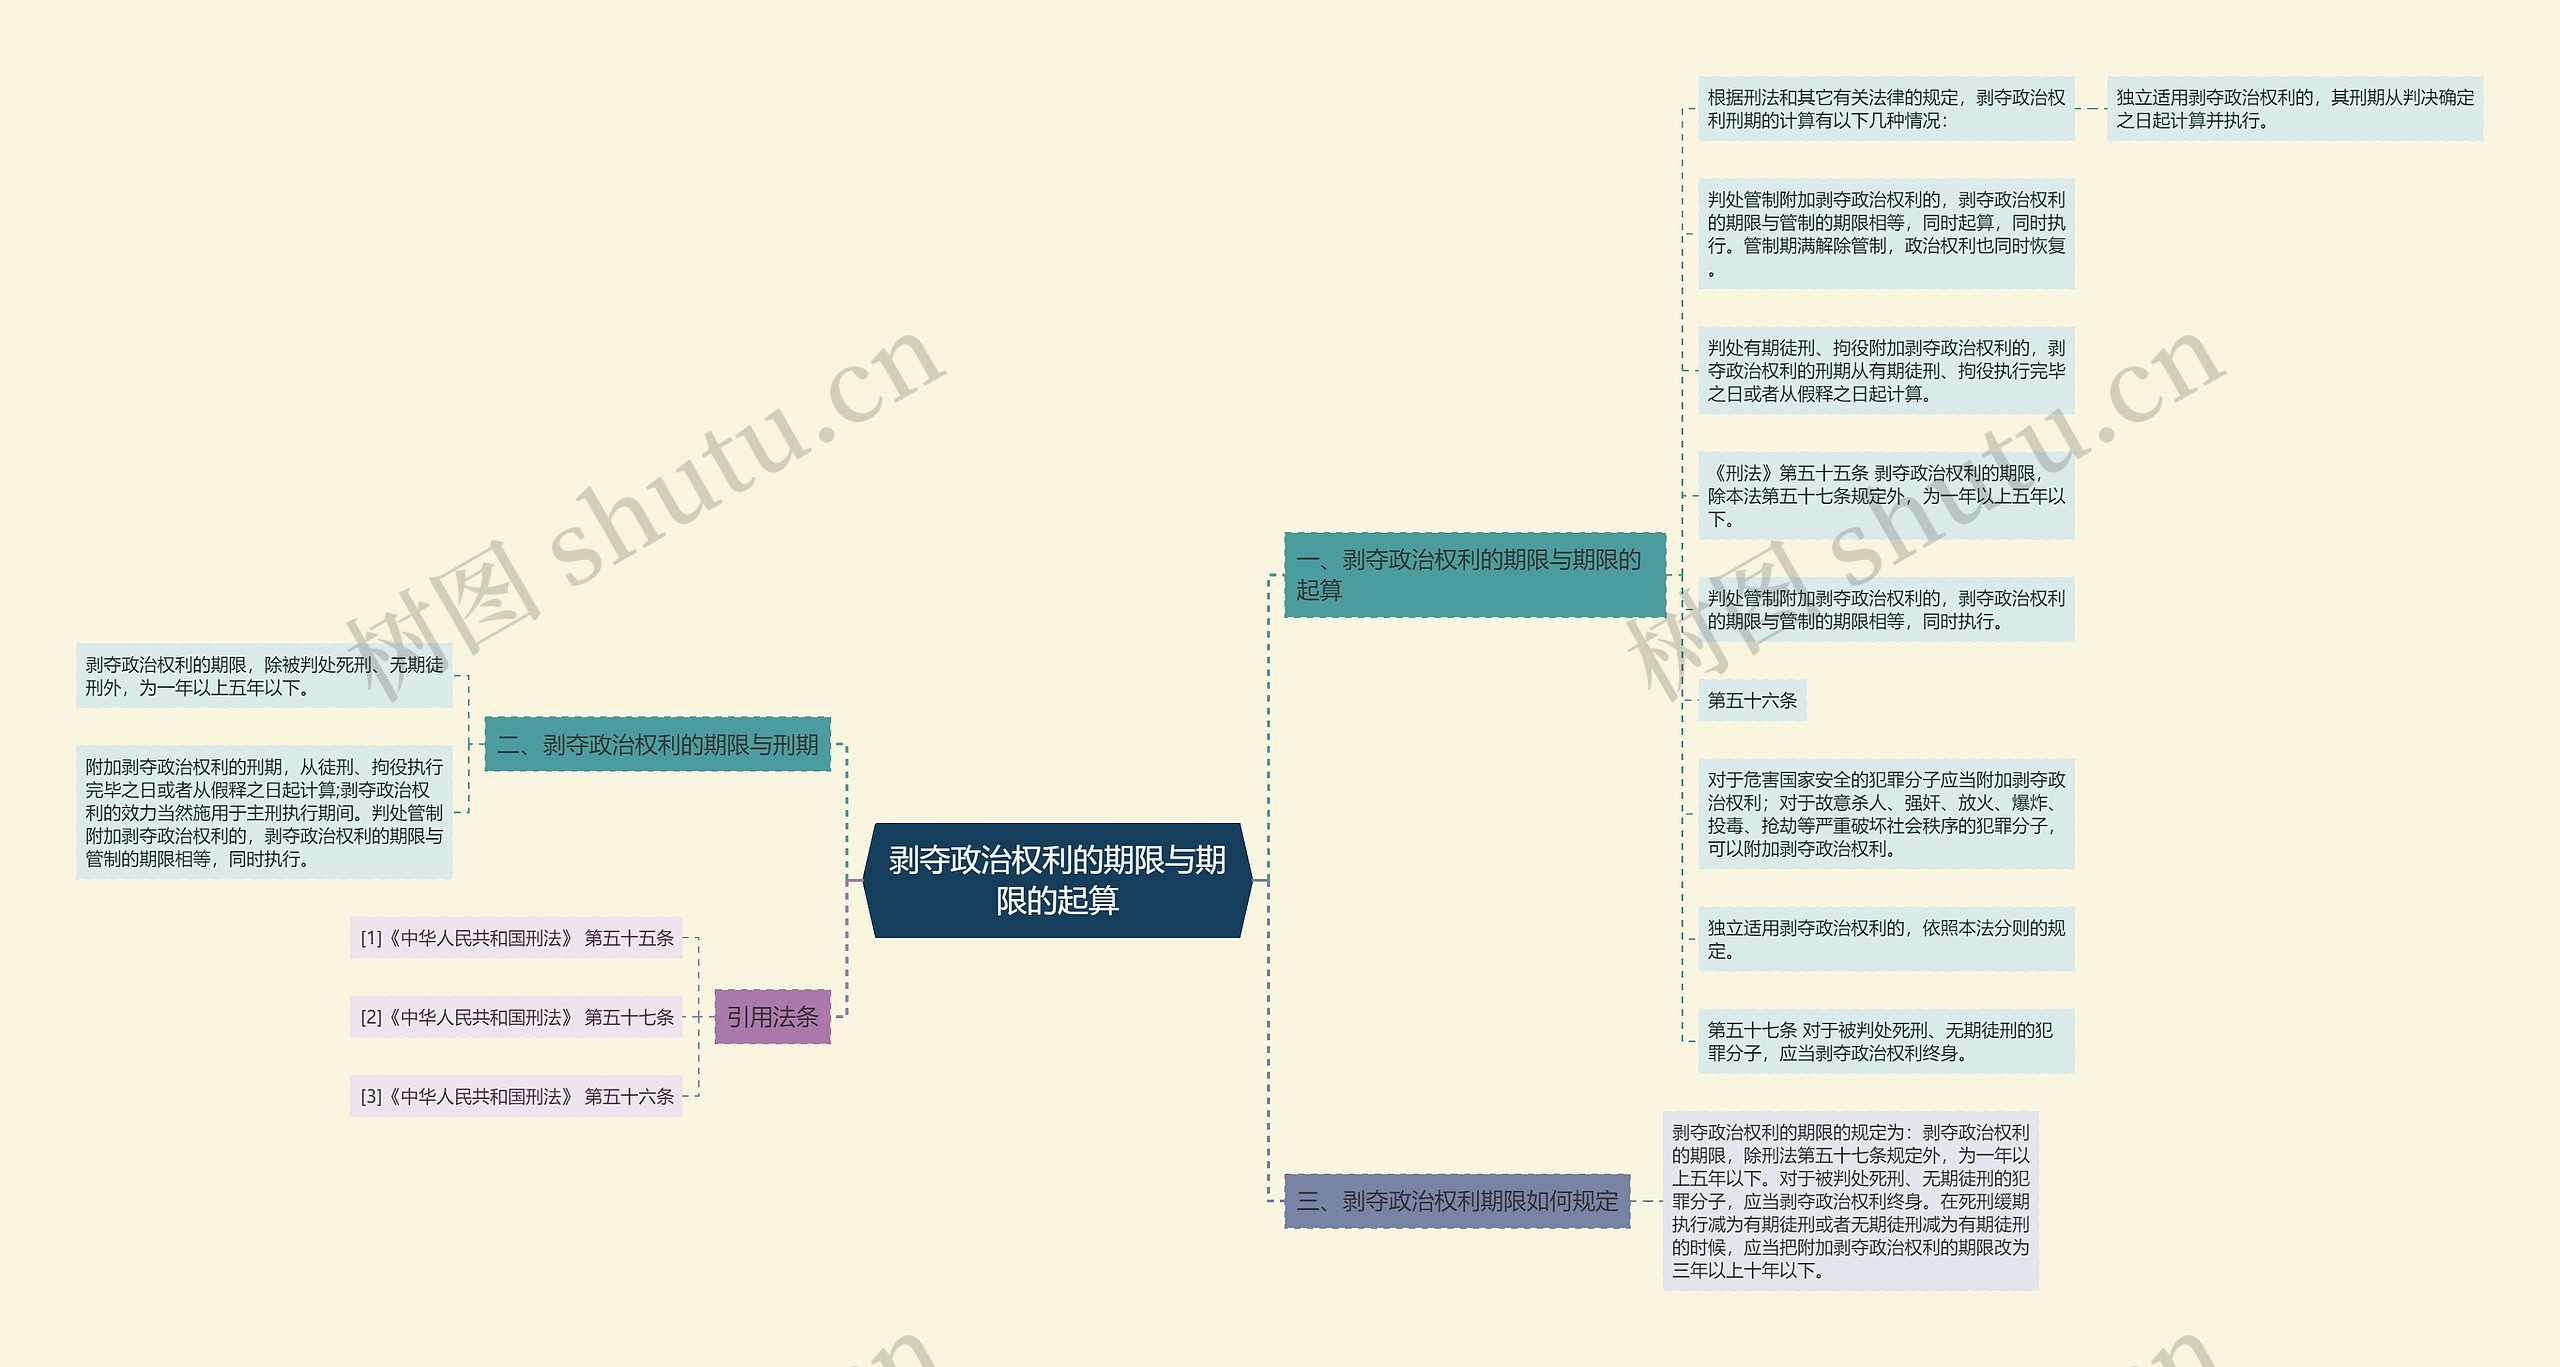This screenshot has width=2560, height=1367.
Task: Select left node 除被判处死刑、无期徒刑外
Action: [264, 676]
